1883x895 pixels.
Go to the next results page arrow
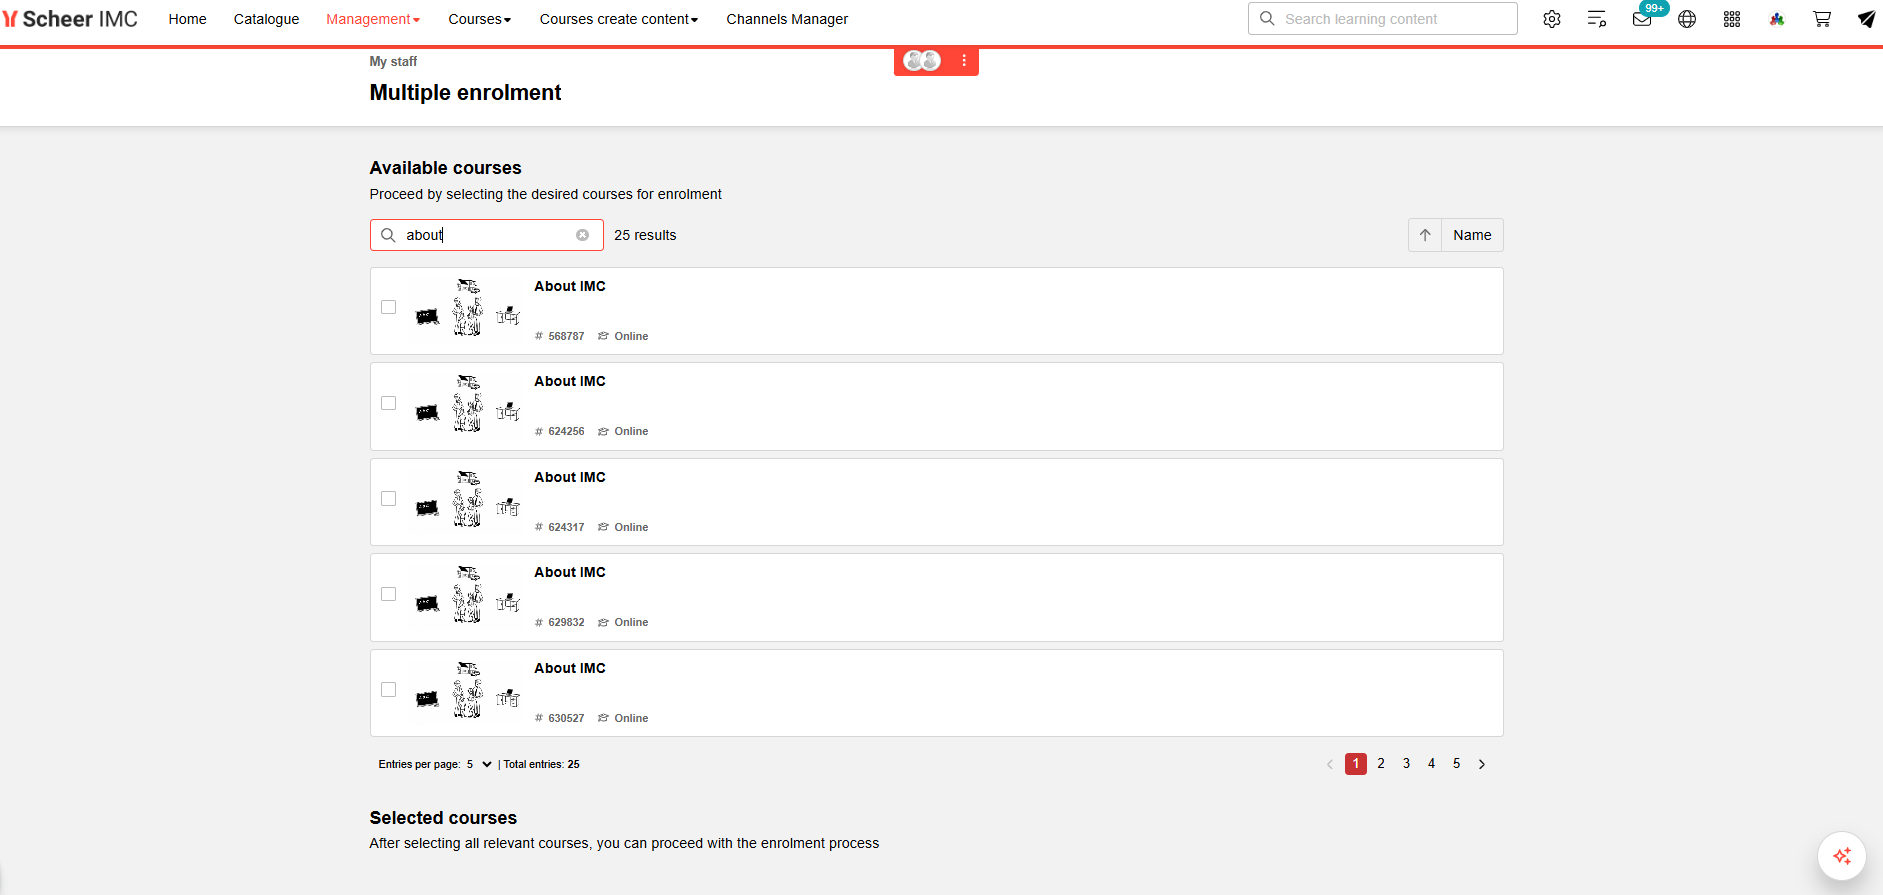click(1482, 764)
